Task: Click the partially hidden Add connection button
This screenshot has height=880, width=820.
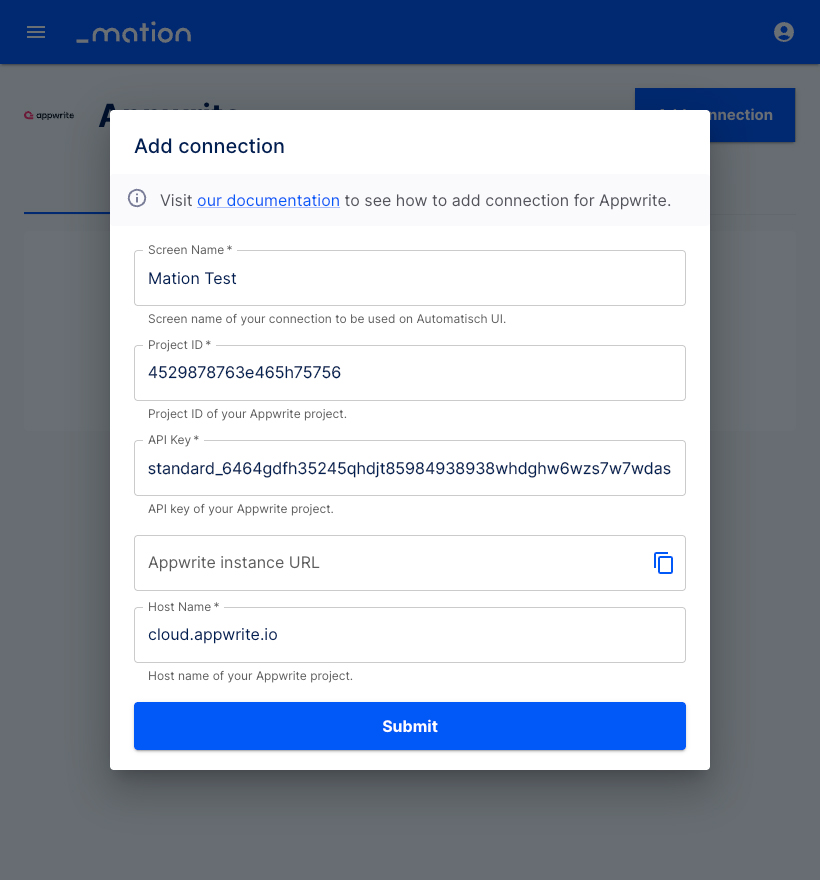Action: pyautogui.click(x=752, y=114)
